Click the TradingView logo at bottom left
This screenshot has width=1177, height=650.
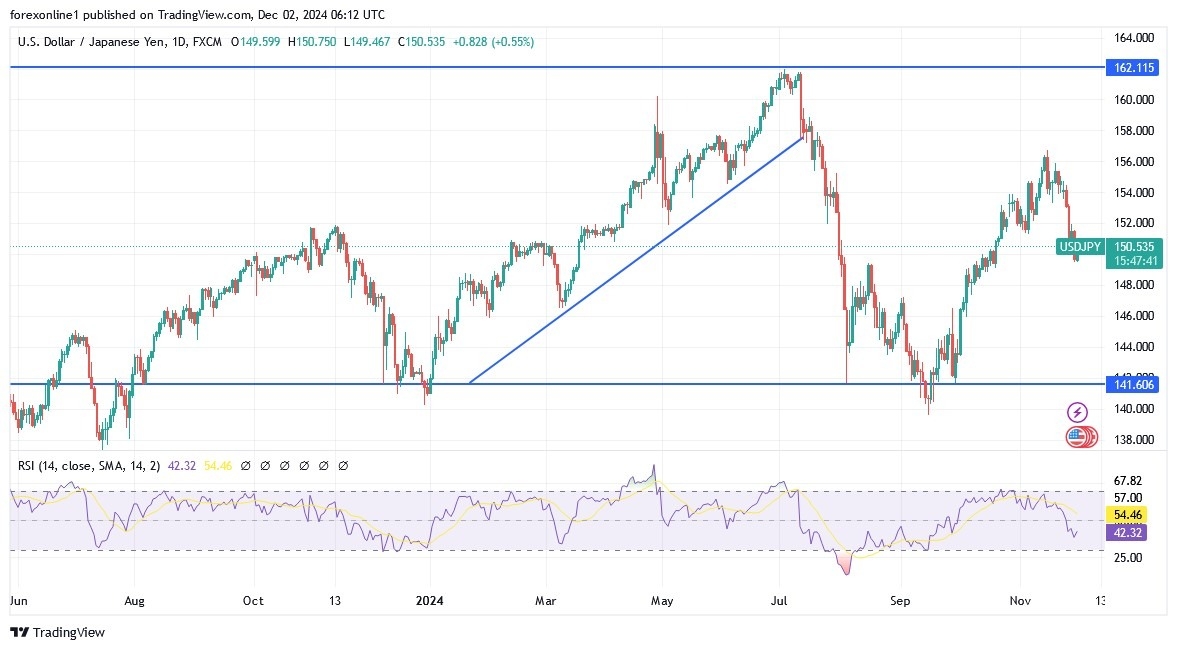[55, 632]
